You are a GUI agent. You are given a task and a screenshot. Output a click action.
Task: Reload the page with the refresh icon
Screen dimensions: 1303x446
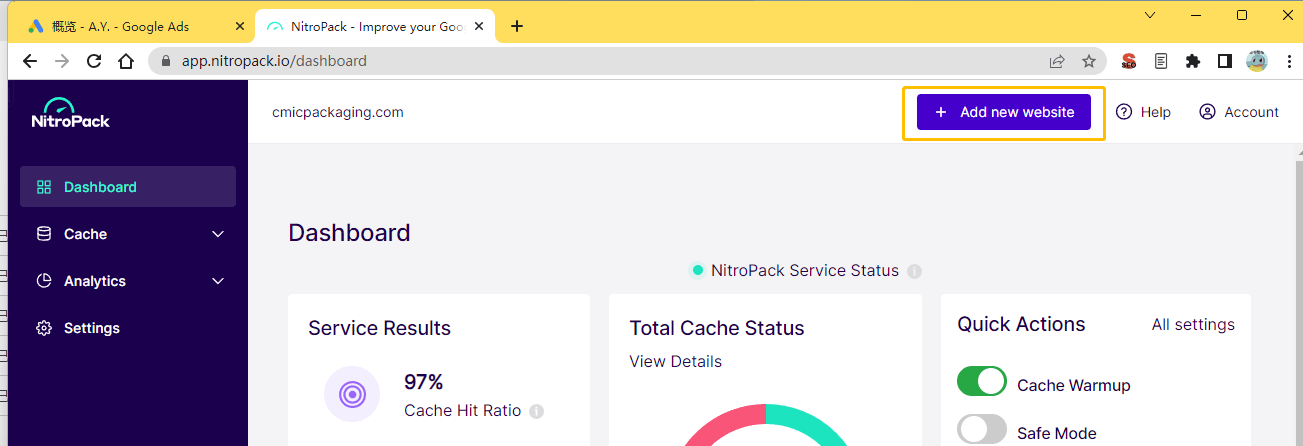(x=94, y=61)
